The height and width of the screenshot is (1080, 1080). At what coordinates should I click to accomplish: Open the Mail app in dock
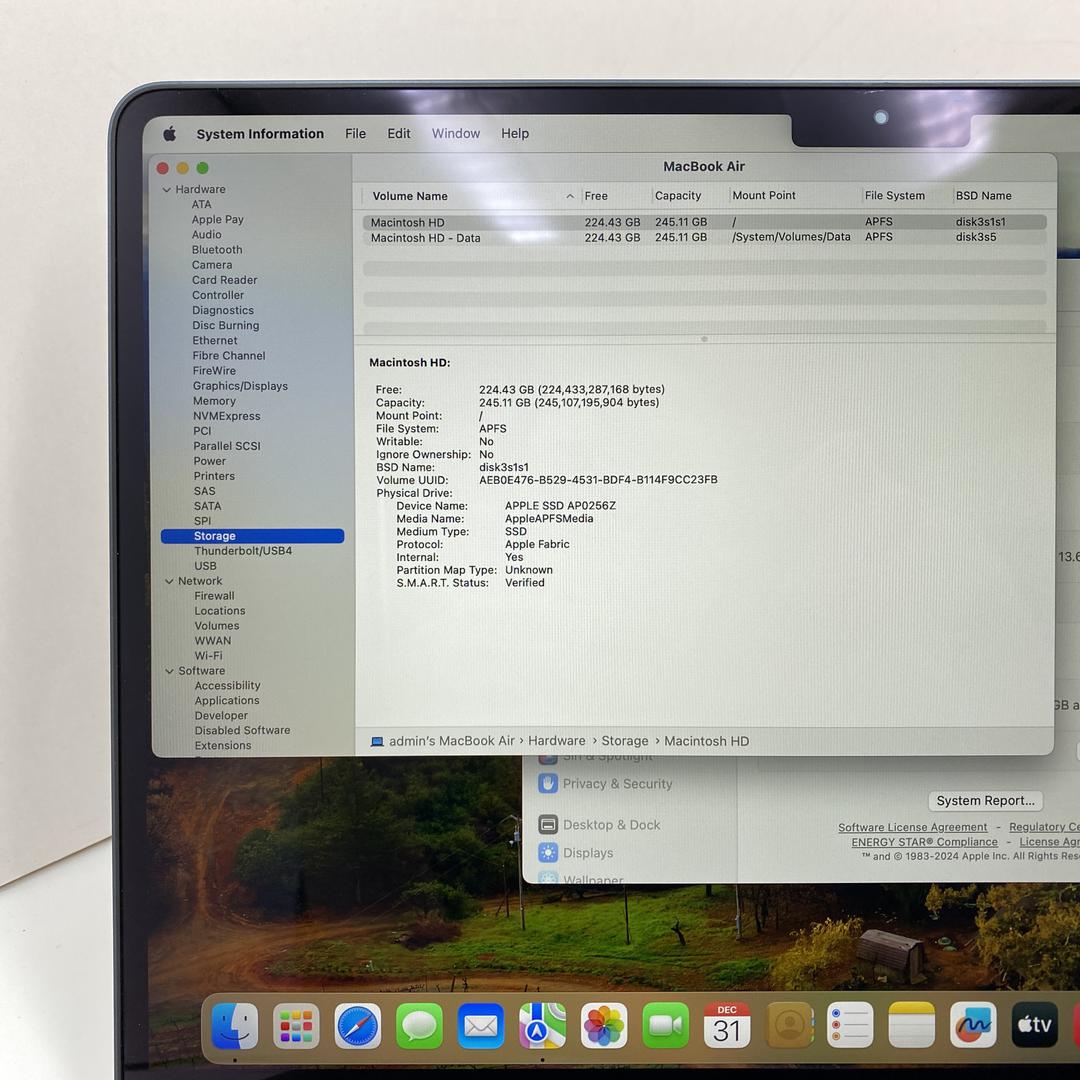[x=481, y=1026]
